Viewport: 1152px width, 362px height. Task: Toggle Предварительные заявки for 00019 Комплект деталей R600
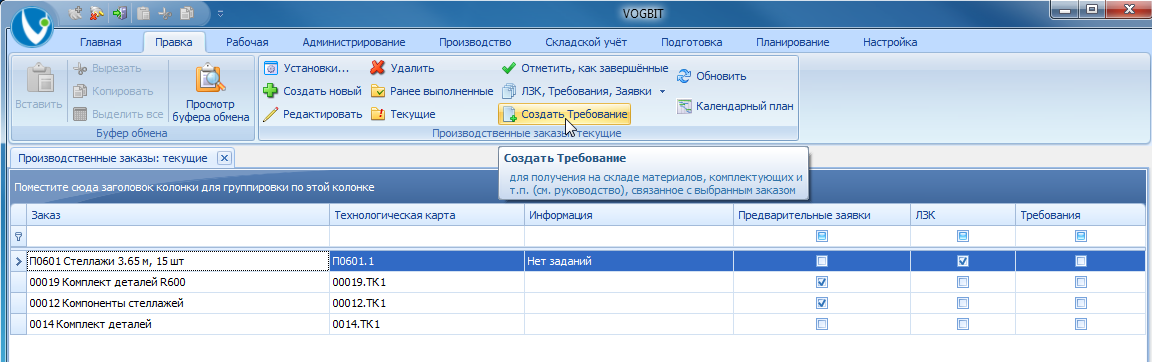[822, 282]
